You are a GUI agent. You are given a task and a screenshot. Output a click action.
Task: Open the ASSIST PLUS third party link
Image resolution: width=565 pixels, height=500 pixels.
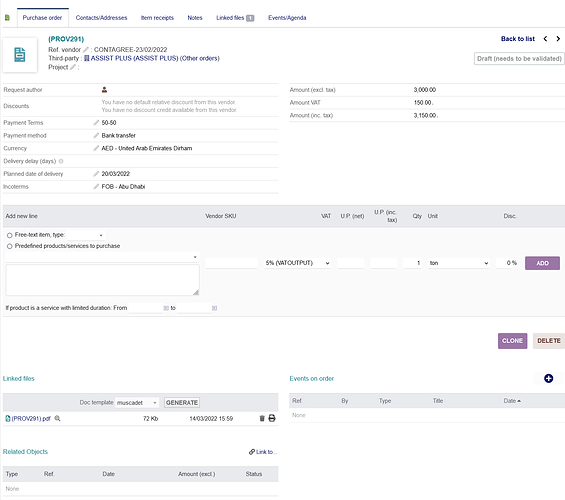[x=134, y=58]
